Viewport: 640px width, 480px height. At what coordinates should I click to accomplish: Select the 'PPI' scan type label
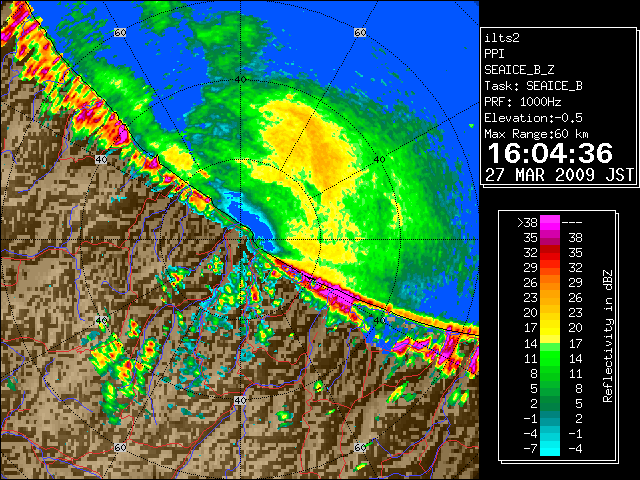click(494, 54)
